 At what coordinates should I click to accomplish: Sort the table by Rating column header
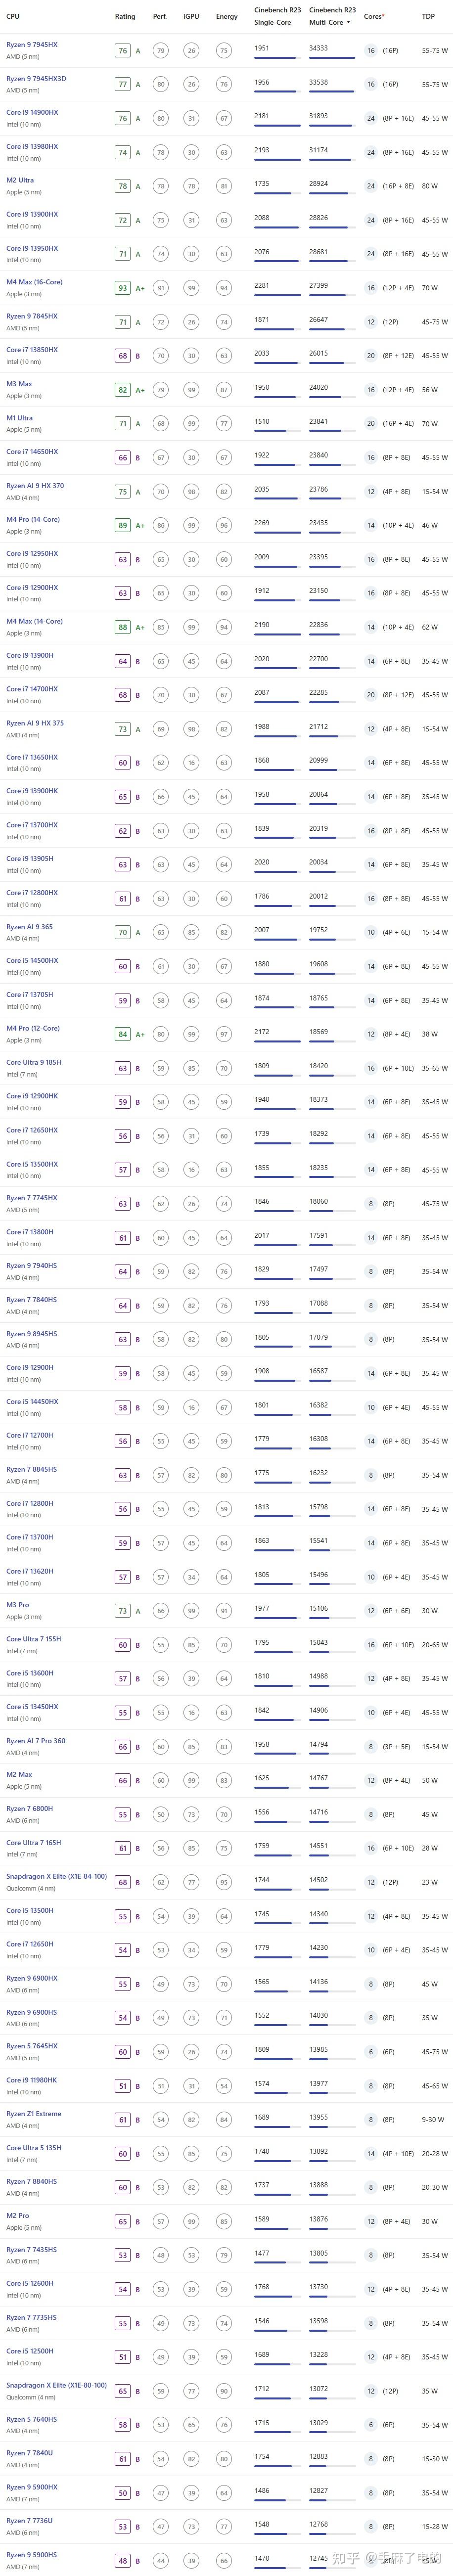pyautogui.click(x=124, y=17)
